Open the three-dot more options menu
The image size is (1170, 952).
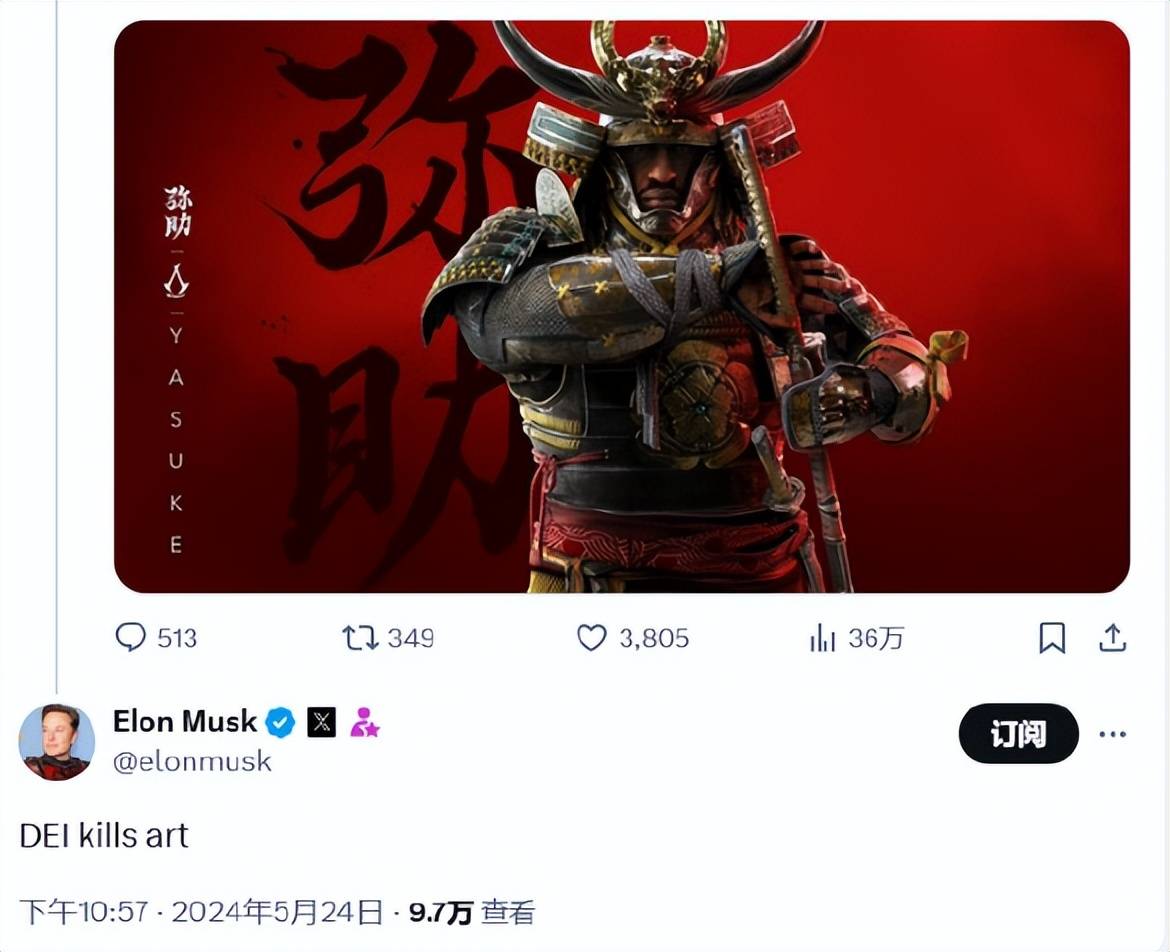[x=1112, y=734]
